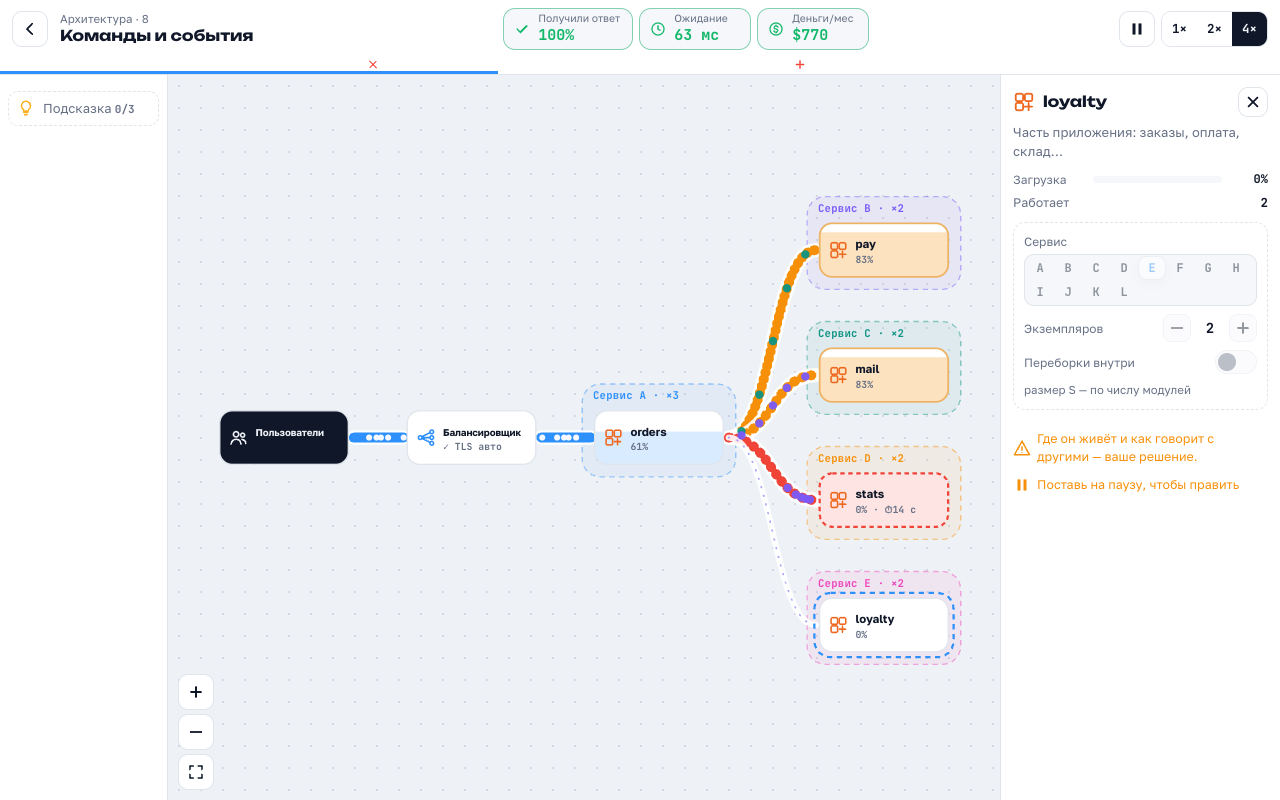Select the Балансировщик node

(471, 437)
